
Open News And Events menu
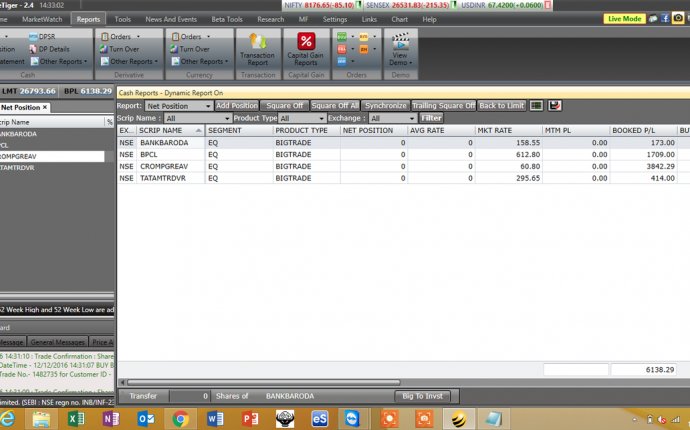point(171,19)
